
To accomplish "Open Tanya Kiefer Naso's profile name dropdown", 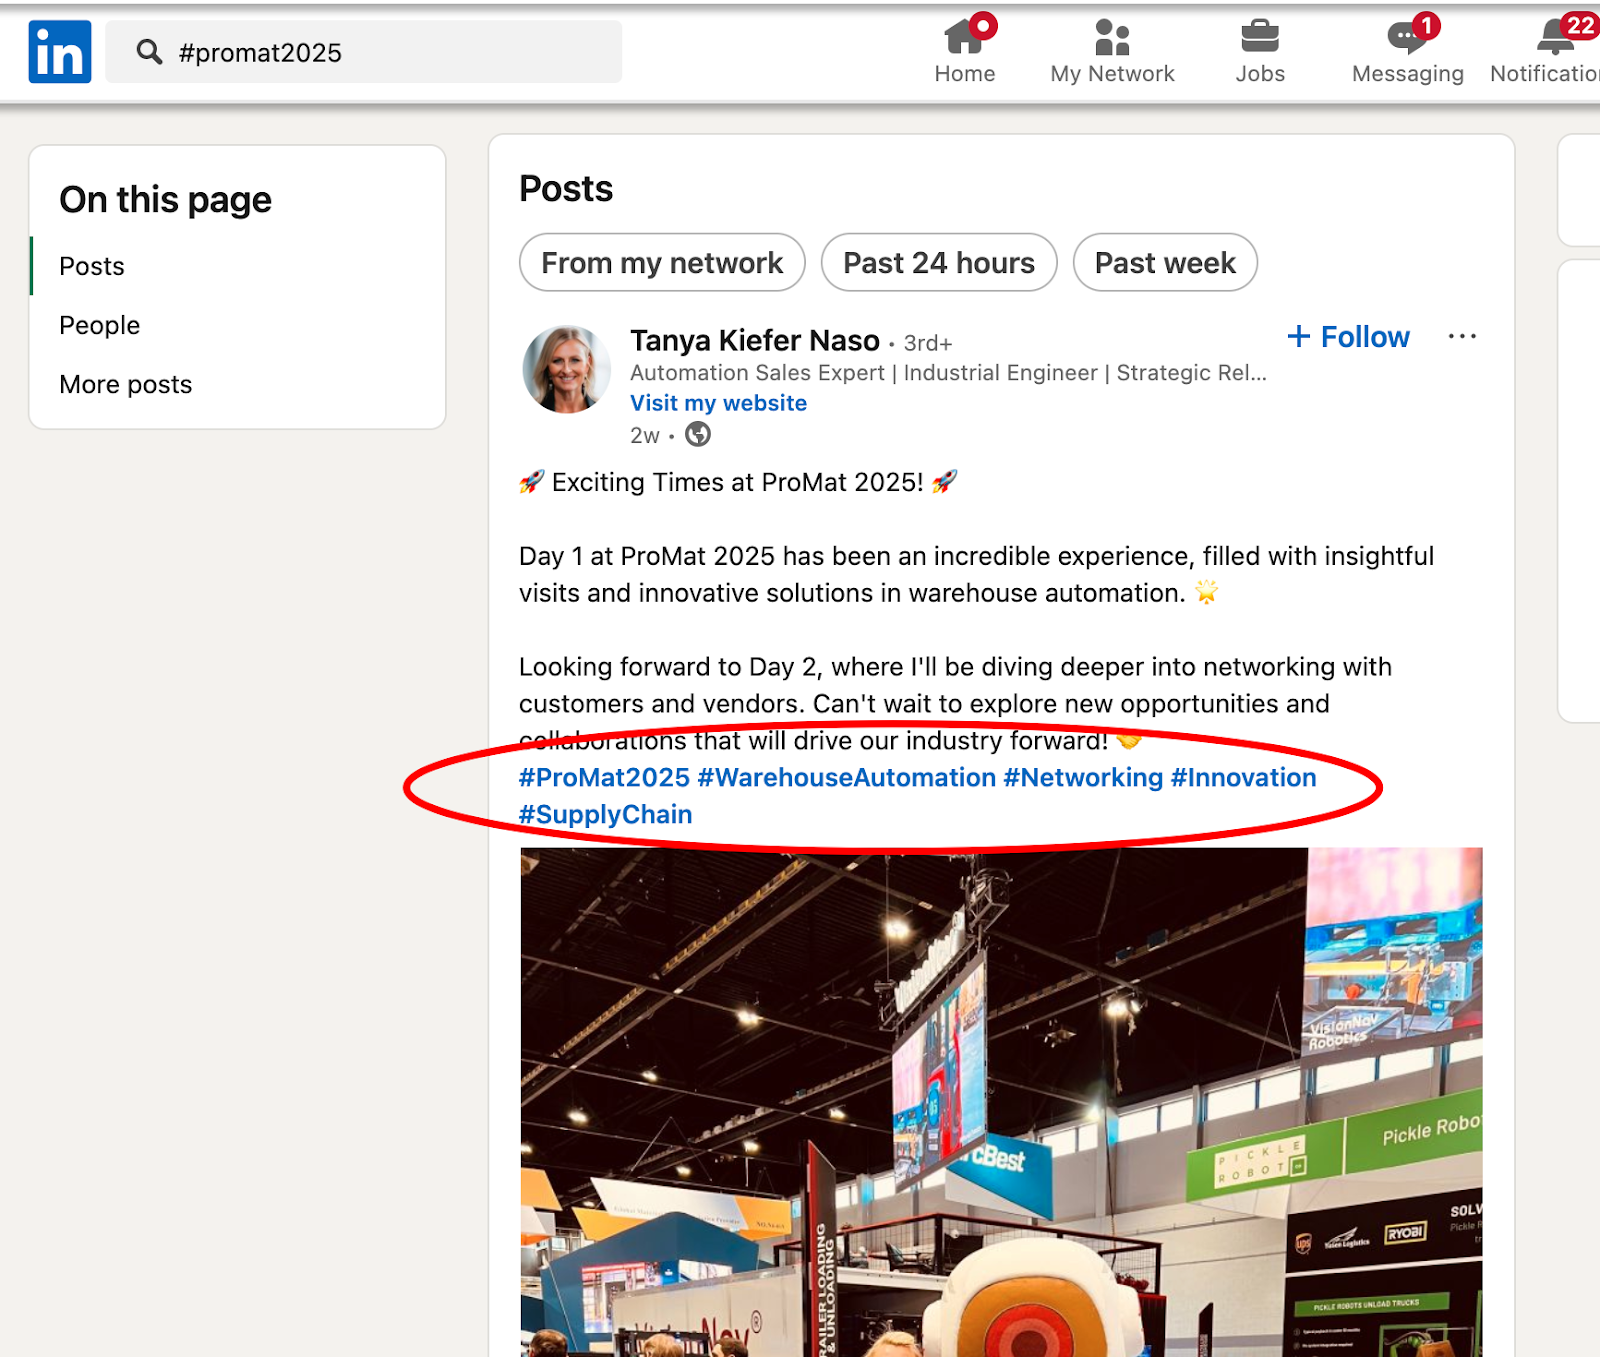I will coord(753,340).
